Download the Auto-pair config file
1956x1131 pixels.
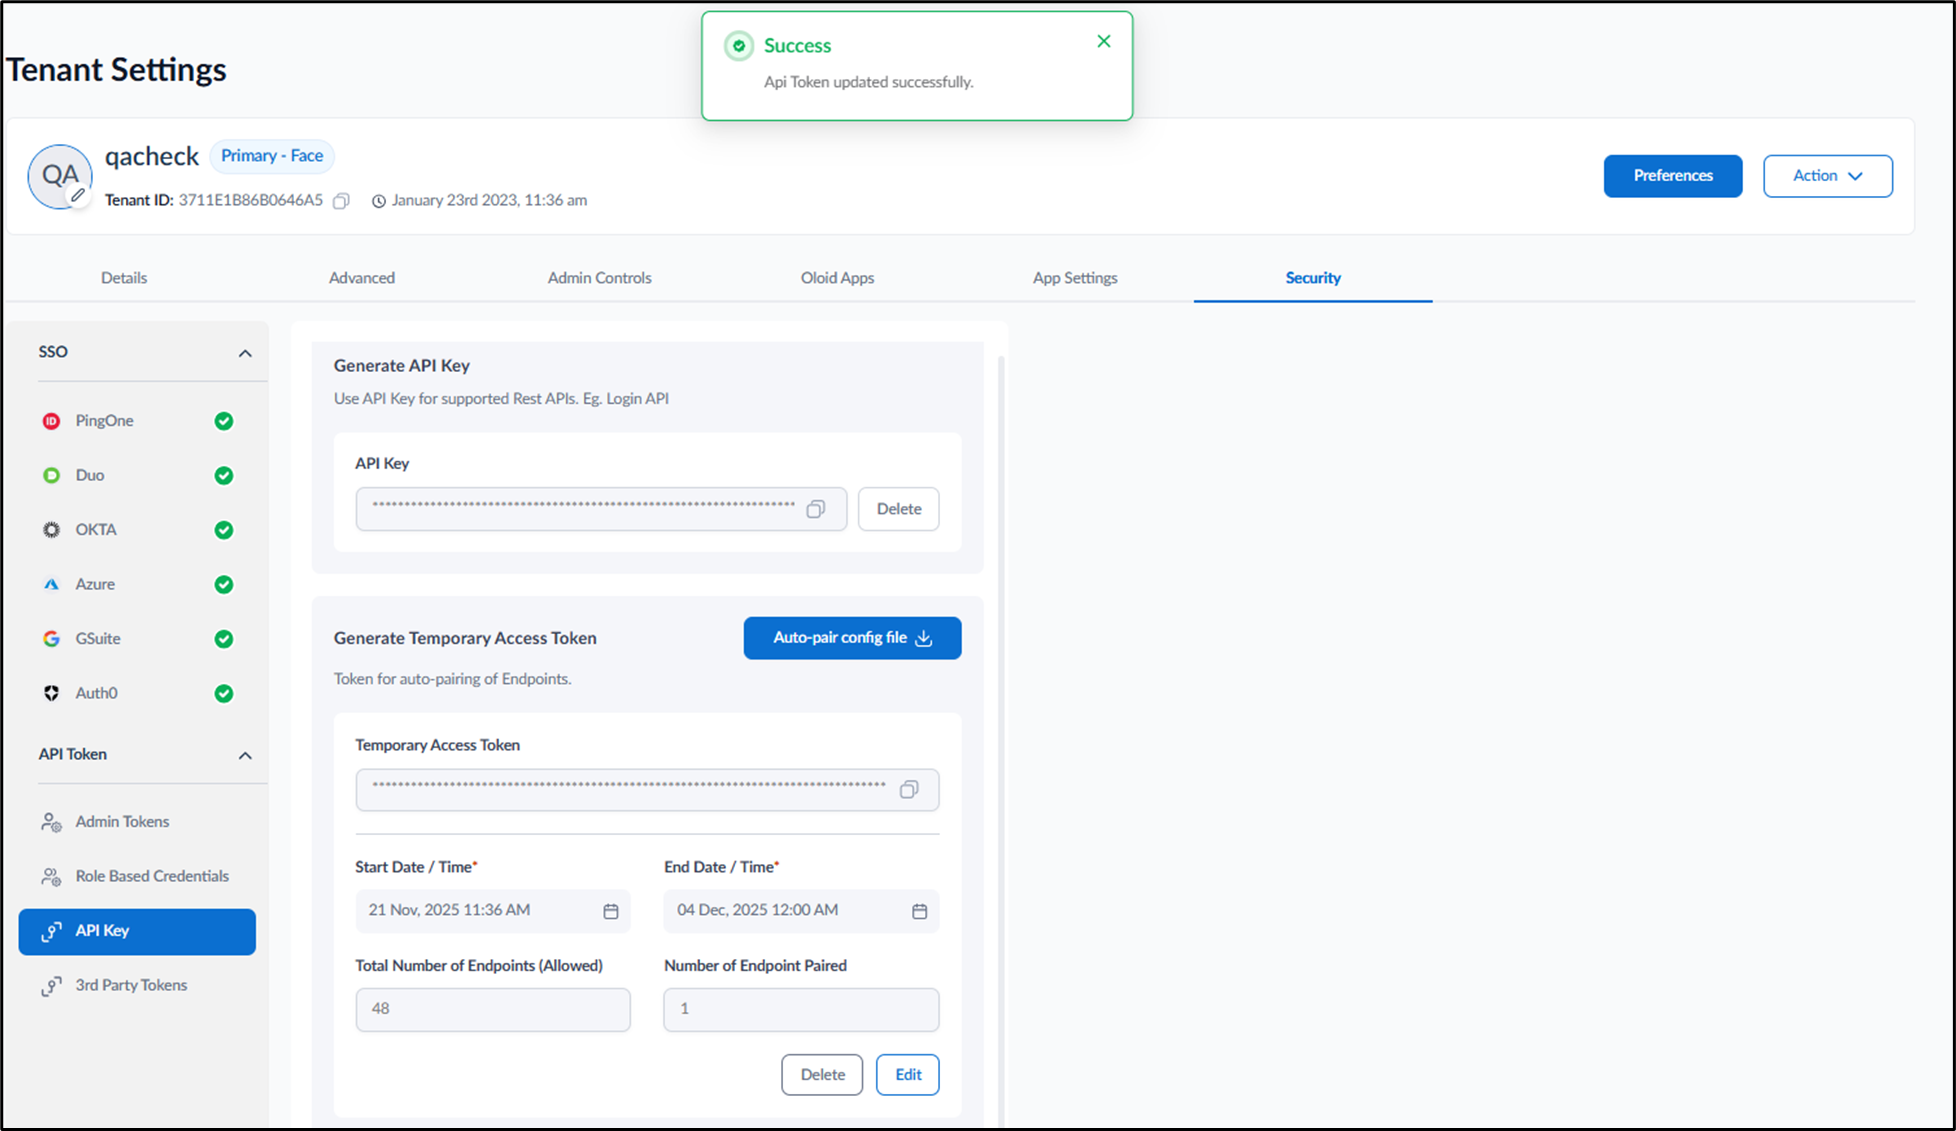click(x=852, y=638)
